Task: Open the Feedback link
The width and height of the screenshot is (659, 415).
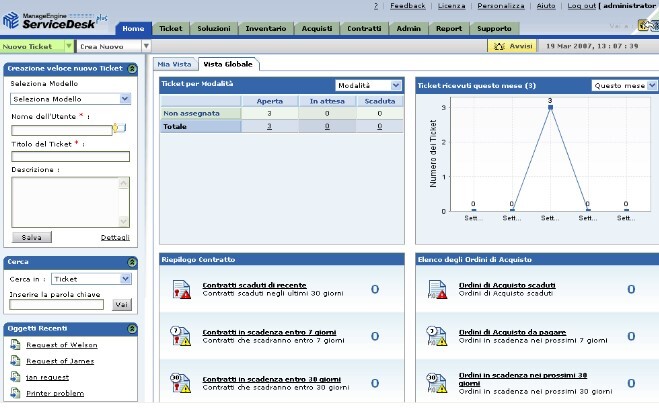Action: point(408,6)
